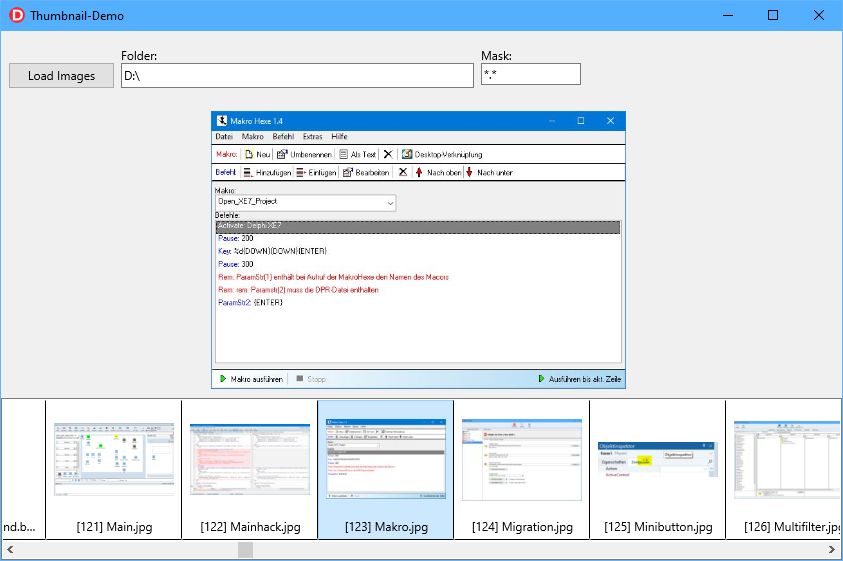Screen dimensions: 843x561
Task: Select the [126] Multifilter.jpg thumbnail
Action: (x=784, y=469)
